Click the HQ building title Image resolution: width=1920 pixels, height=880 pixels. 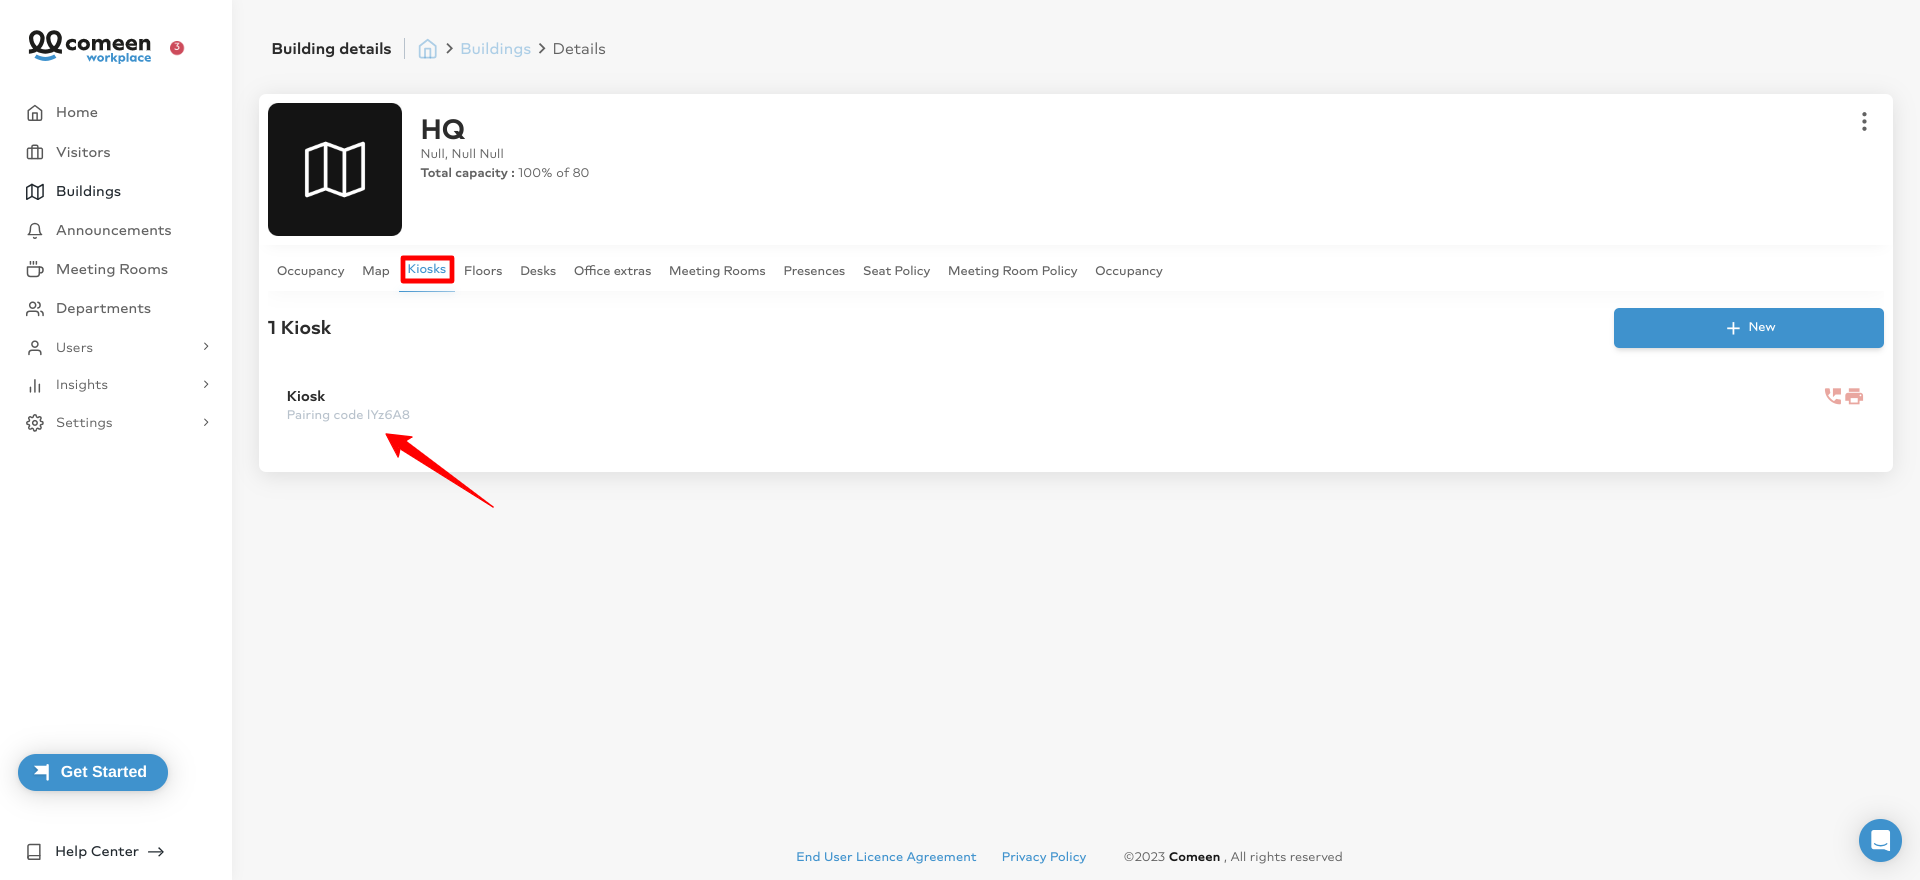click(x=443, y=129)
